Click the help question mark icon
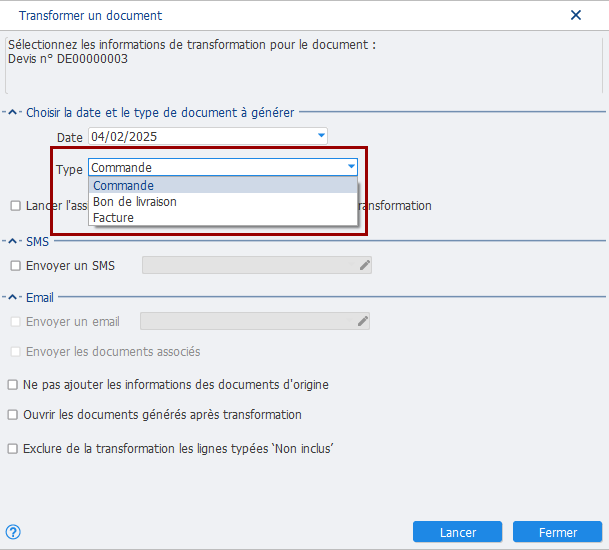Viewport: 609px width, 550px height. point(13,532)
